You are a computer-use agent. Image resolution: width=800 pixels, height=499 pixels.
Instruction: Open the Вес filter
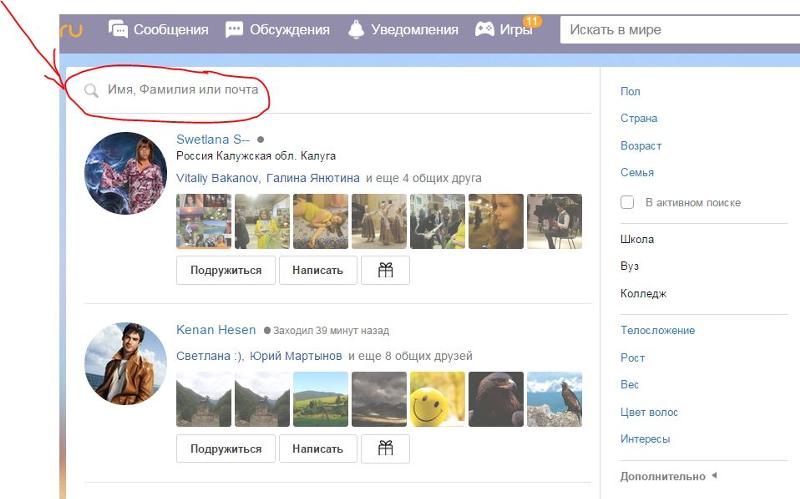pyautogui.click(x=630, y=385)
